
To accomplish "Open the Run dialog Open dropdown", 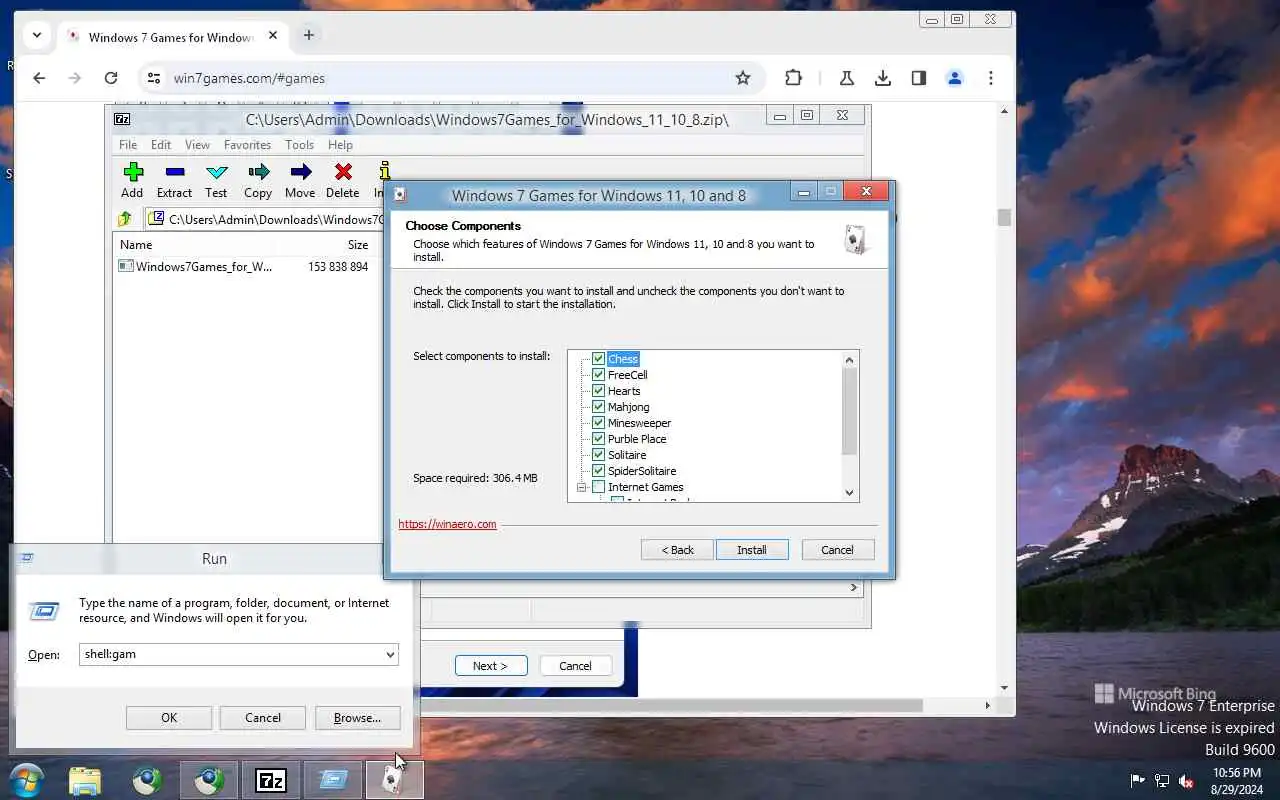I will [390, 654].
